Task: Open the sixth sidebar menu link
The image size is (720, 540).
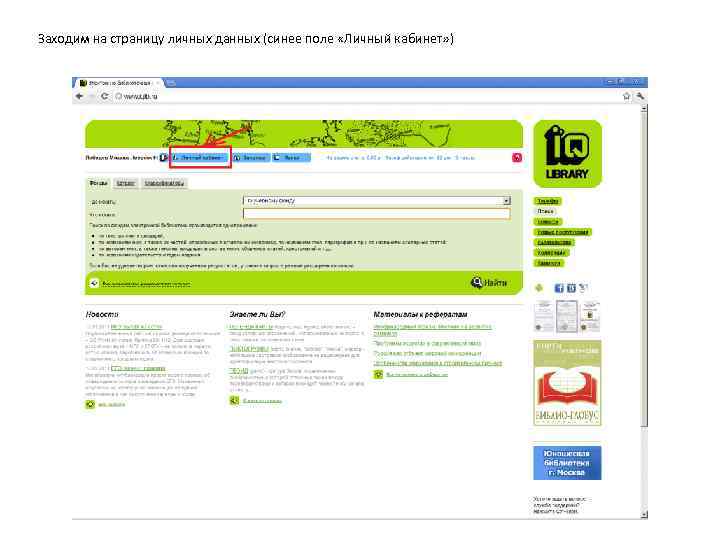Action: coord(551,253)
